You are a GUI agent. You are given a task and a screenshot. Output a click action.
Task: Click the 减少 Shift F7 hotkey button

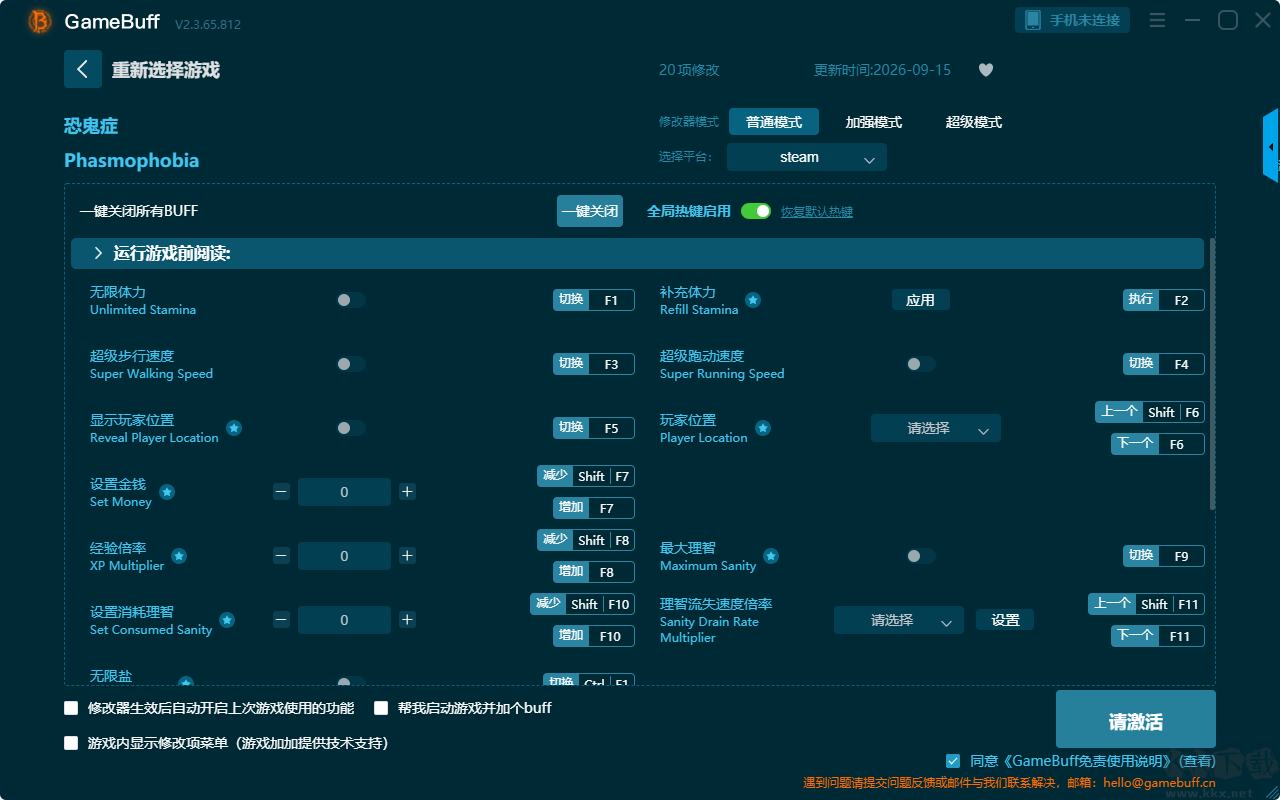pyautogui.click(x=586, y=476)
